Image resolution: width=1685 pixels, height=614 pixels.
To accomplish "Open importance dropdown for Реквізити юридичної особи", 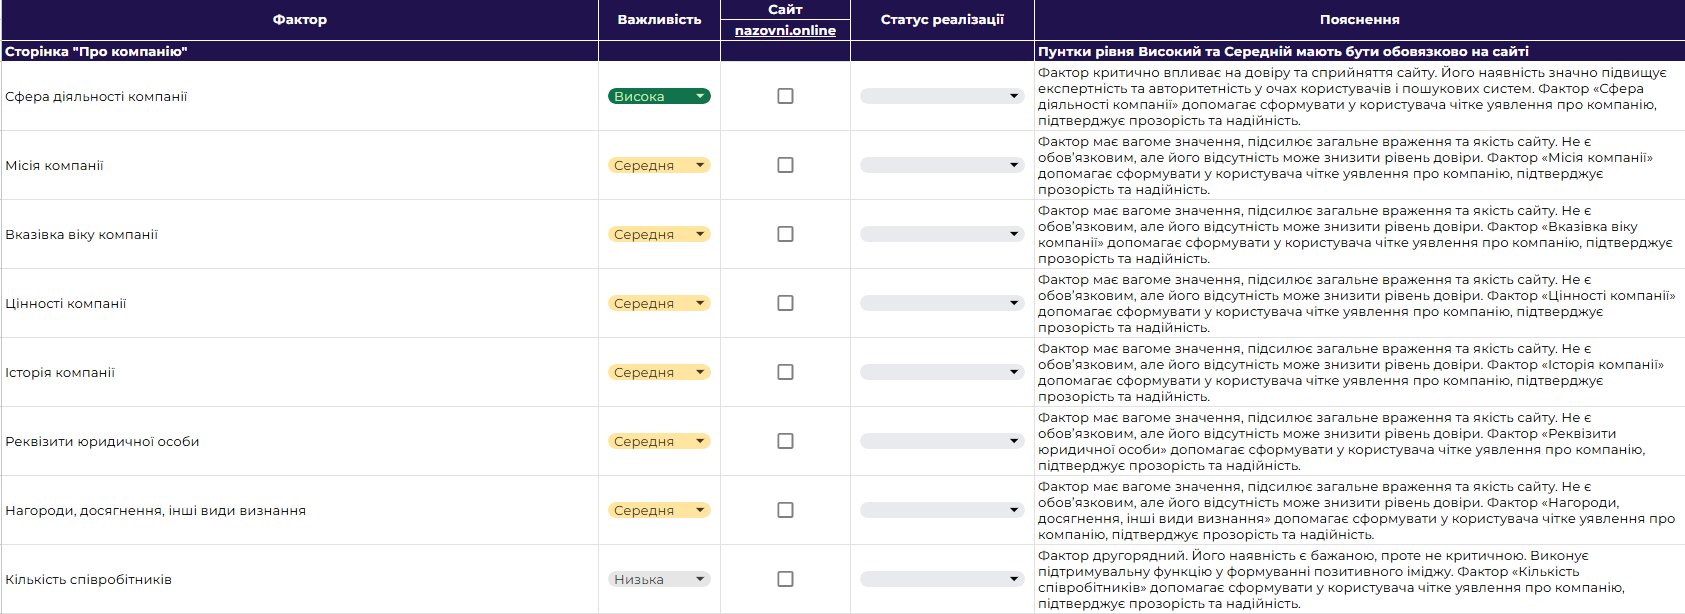I will (x=659, y=441).
